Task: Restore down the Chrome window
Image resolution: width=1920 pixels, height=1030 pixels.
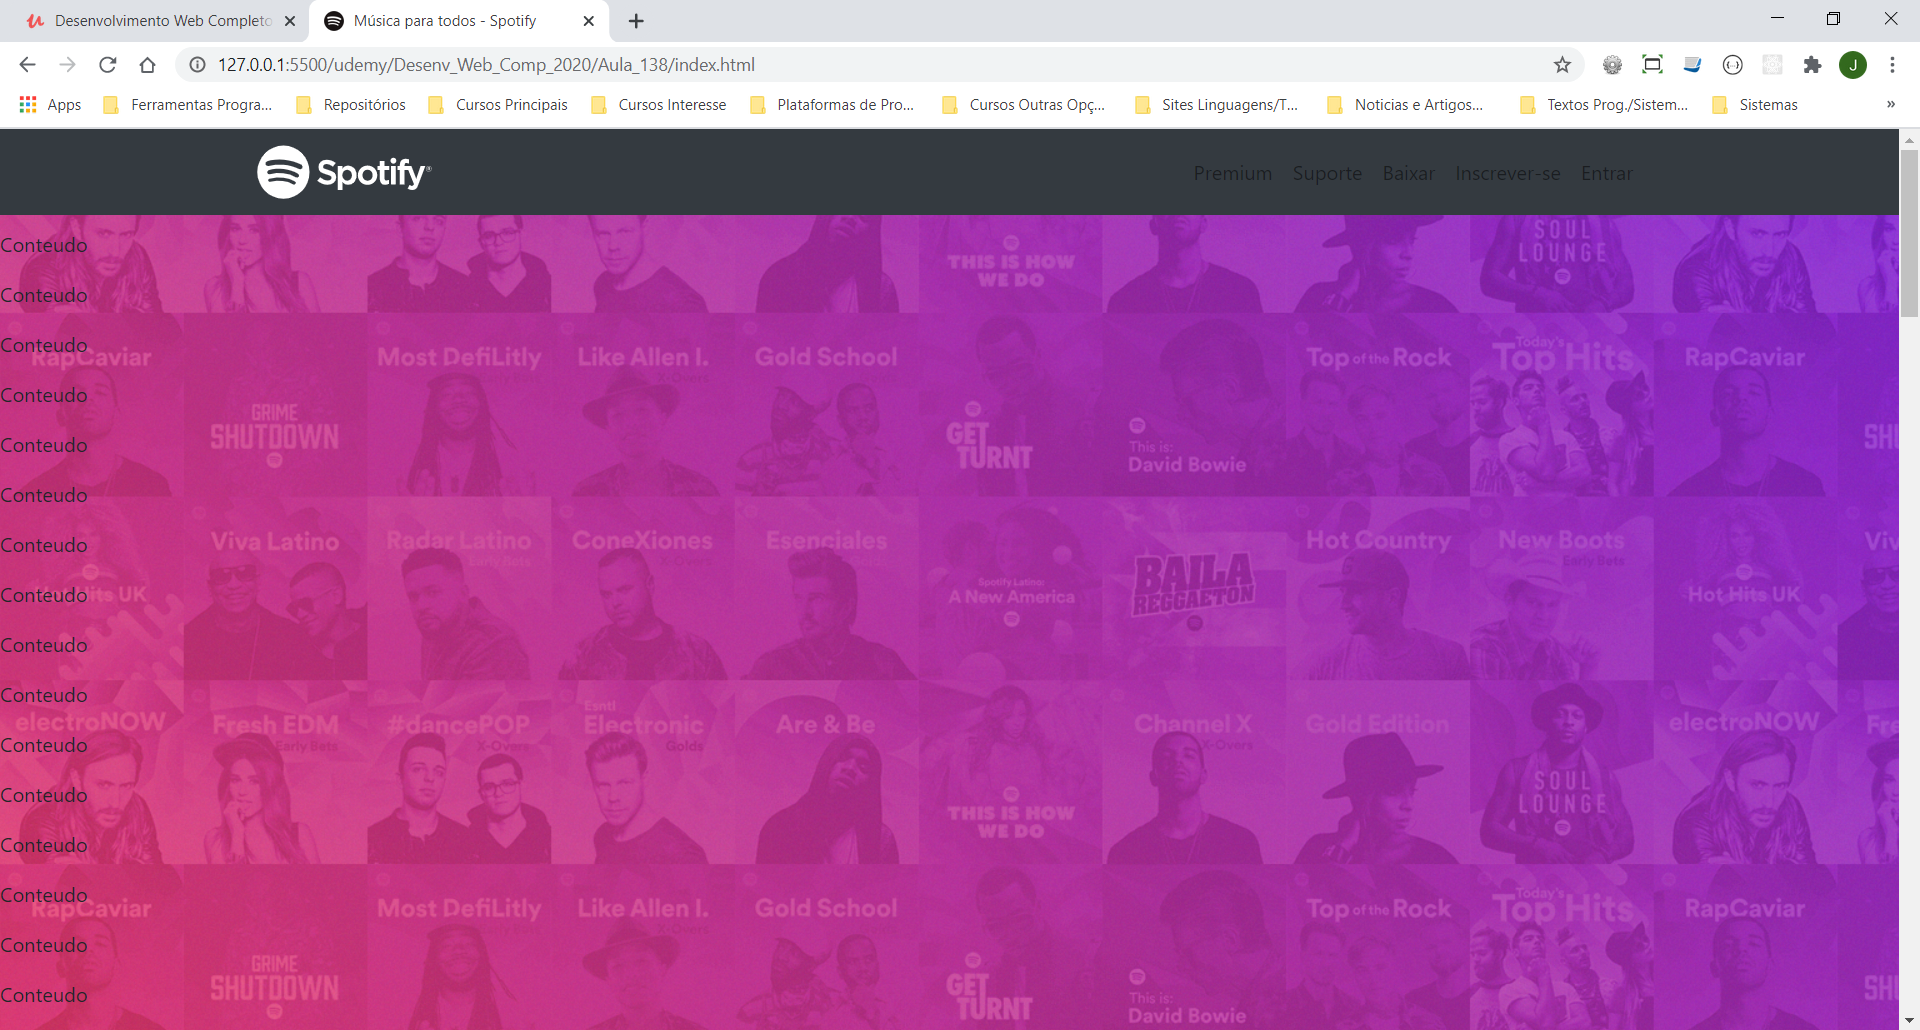Action: [x=1833, y=19]
